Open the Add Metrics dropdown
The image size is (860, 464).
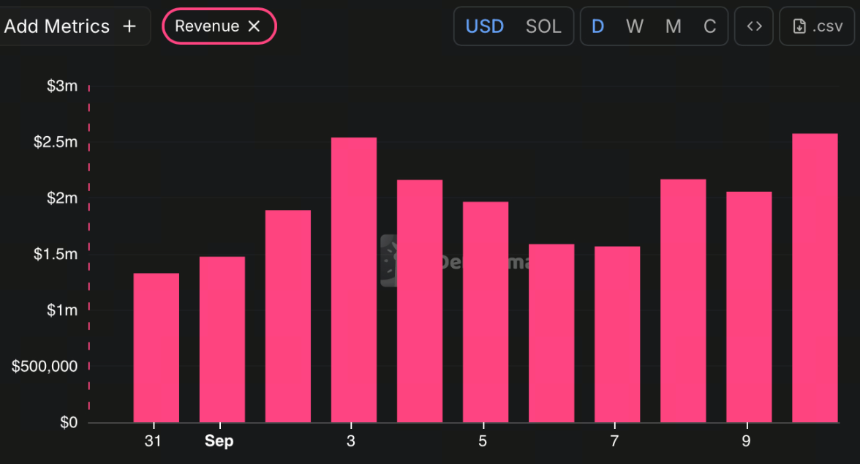tap(74, 26)
